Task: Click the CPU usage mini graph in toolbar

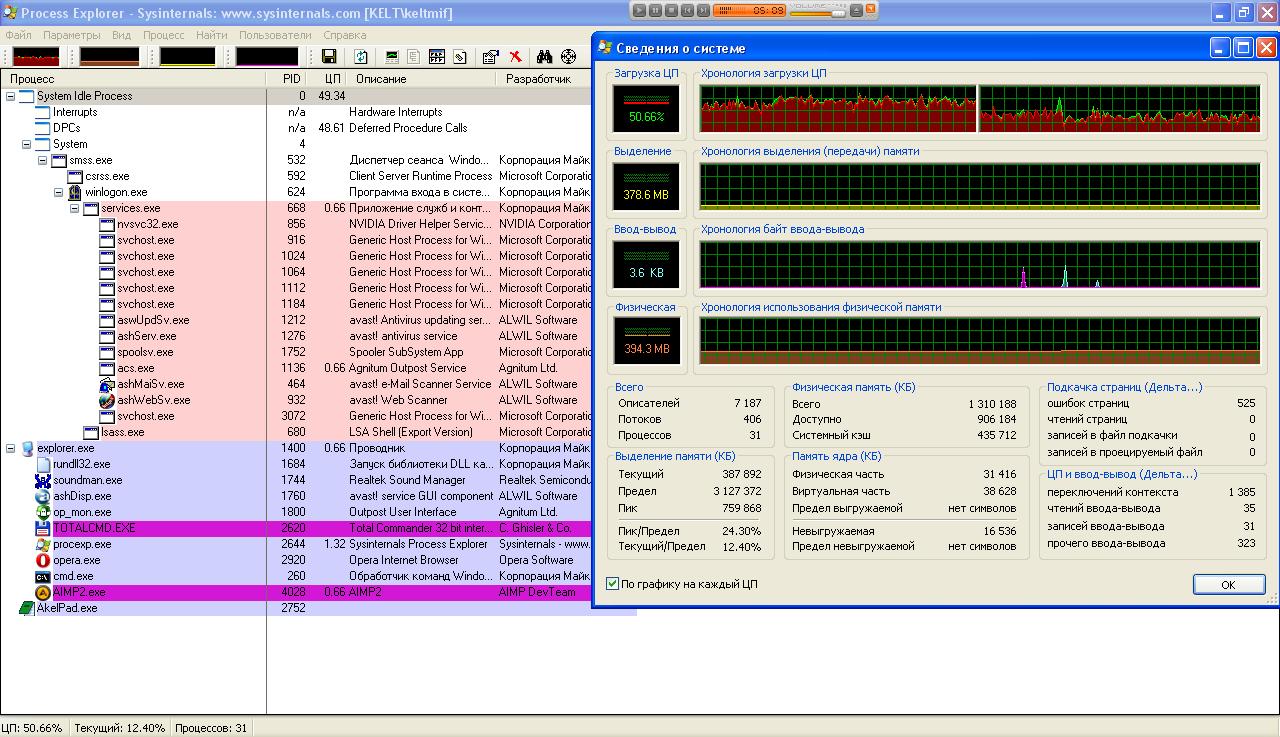Action: [35, 57]
